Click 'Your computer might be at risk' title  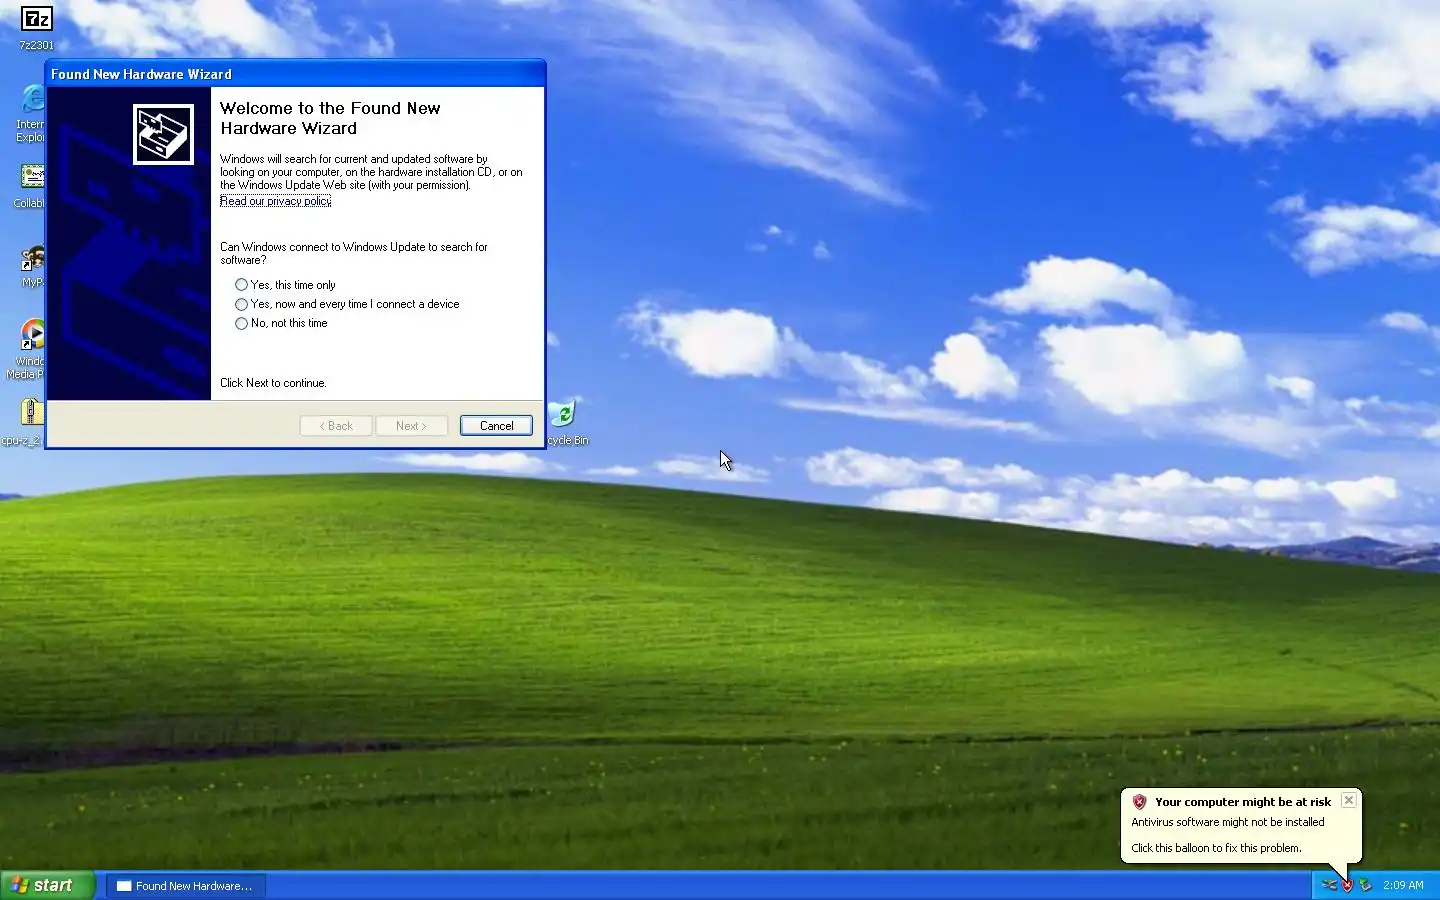[1243, 802]
